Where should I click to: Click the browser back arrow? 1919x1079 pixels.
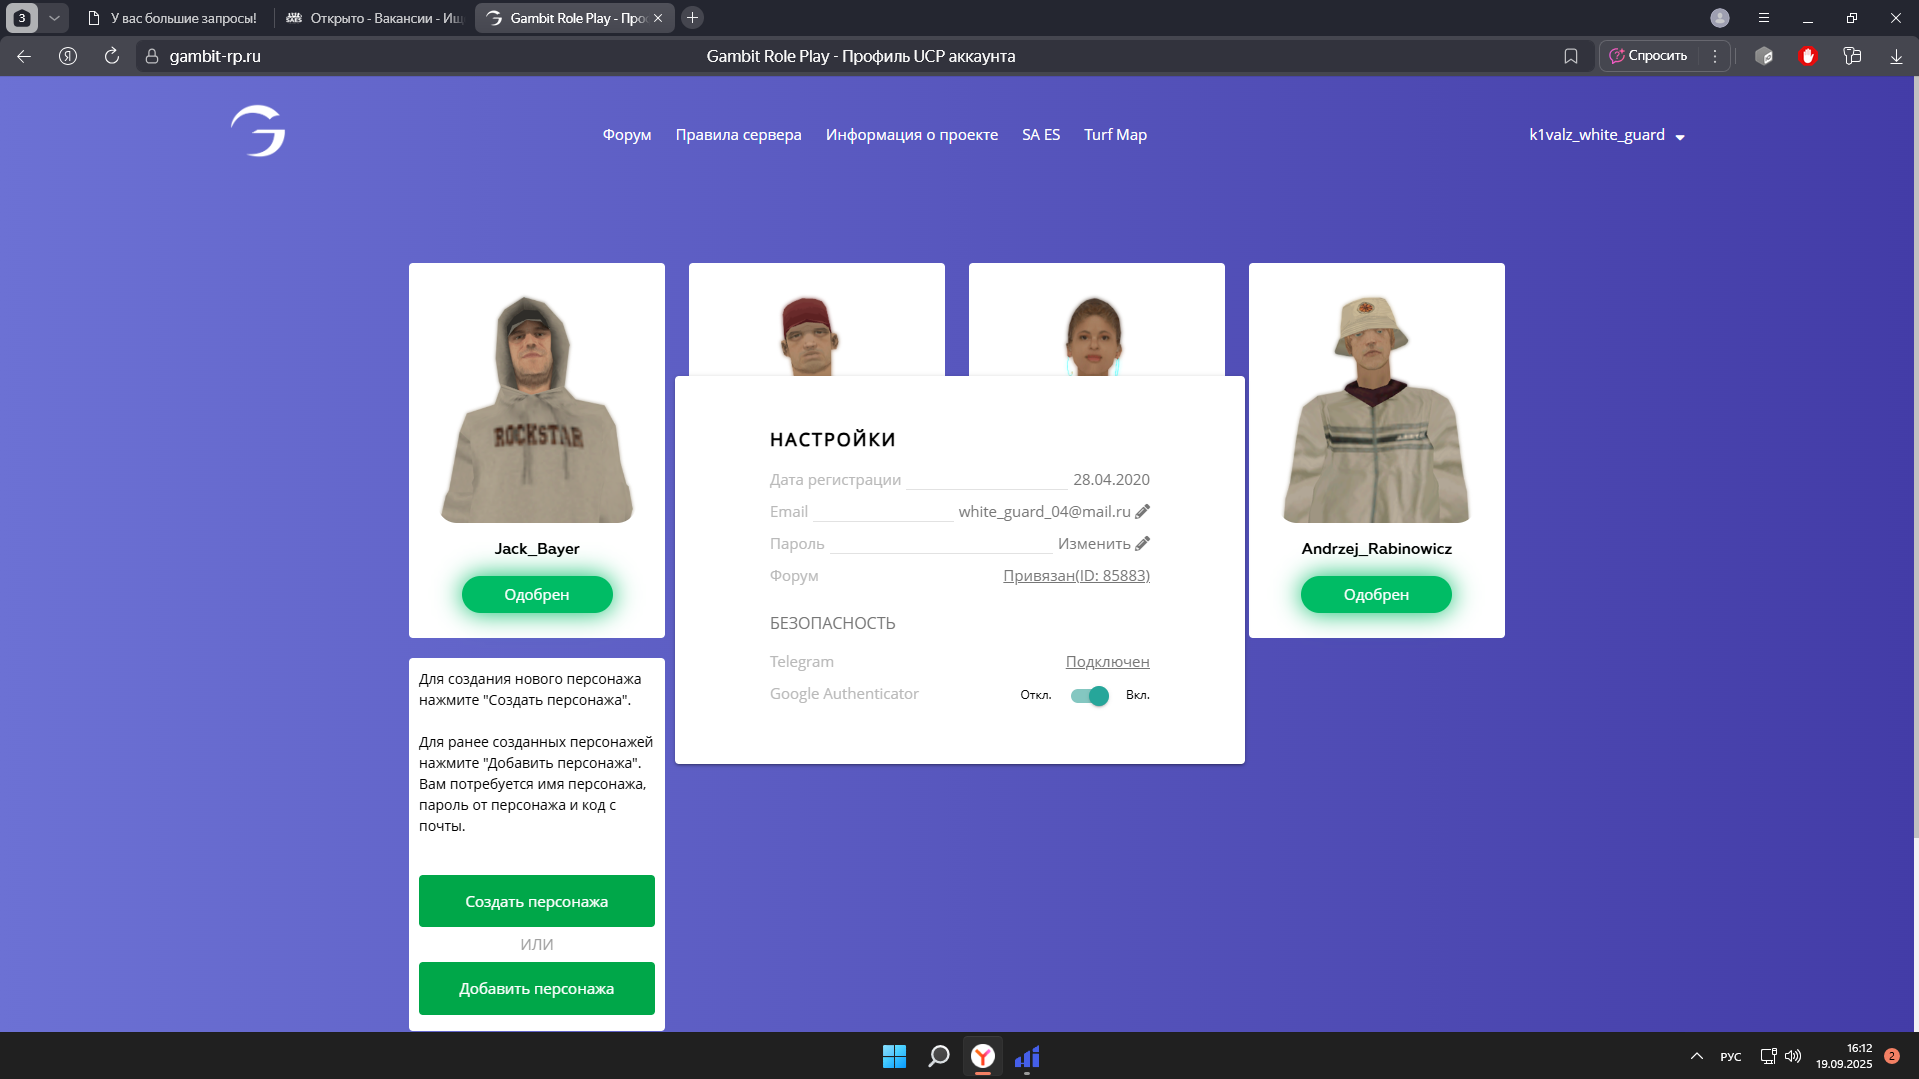click(x=24, y=56)
